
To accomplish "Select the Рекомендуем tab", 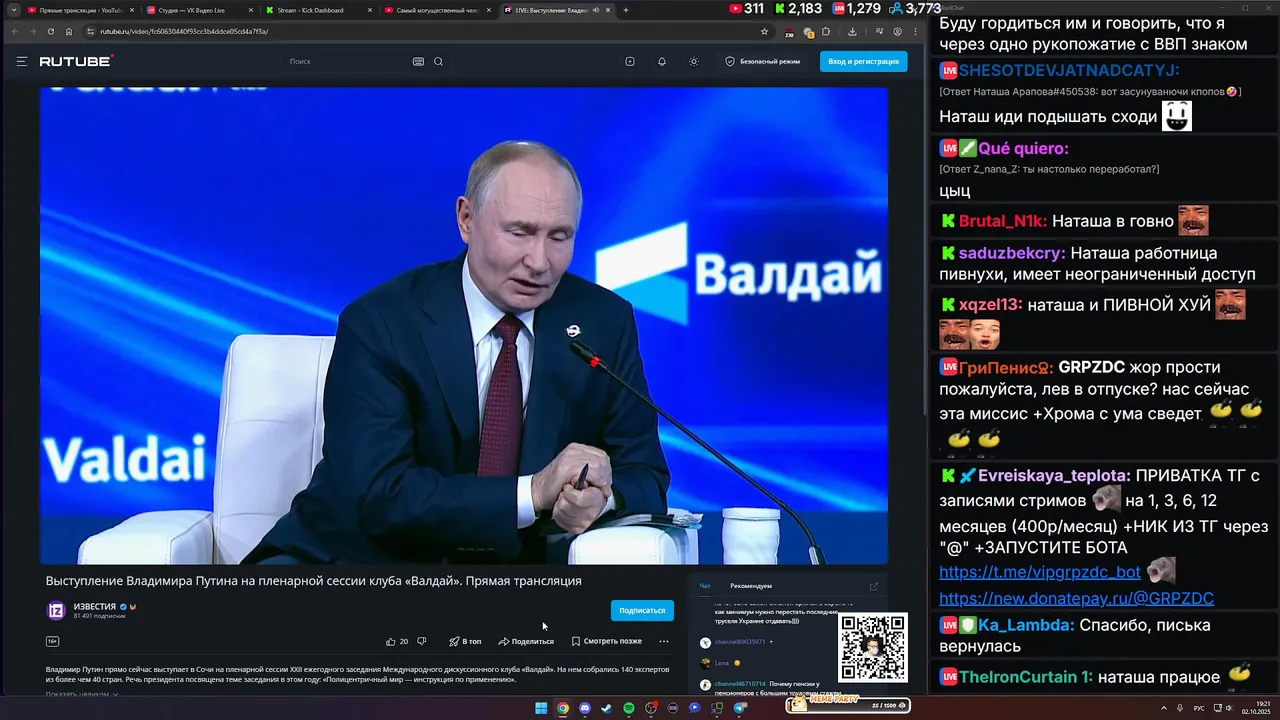I will pos(751,586).
